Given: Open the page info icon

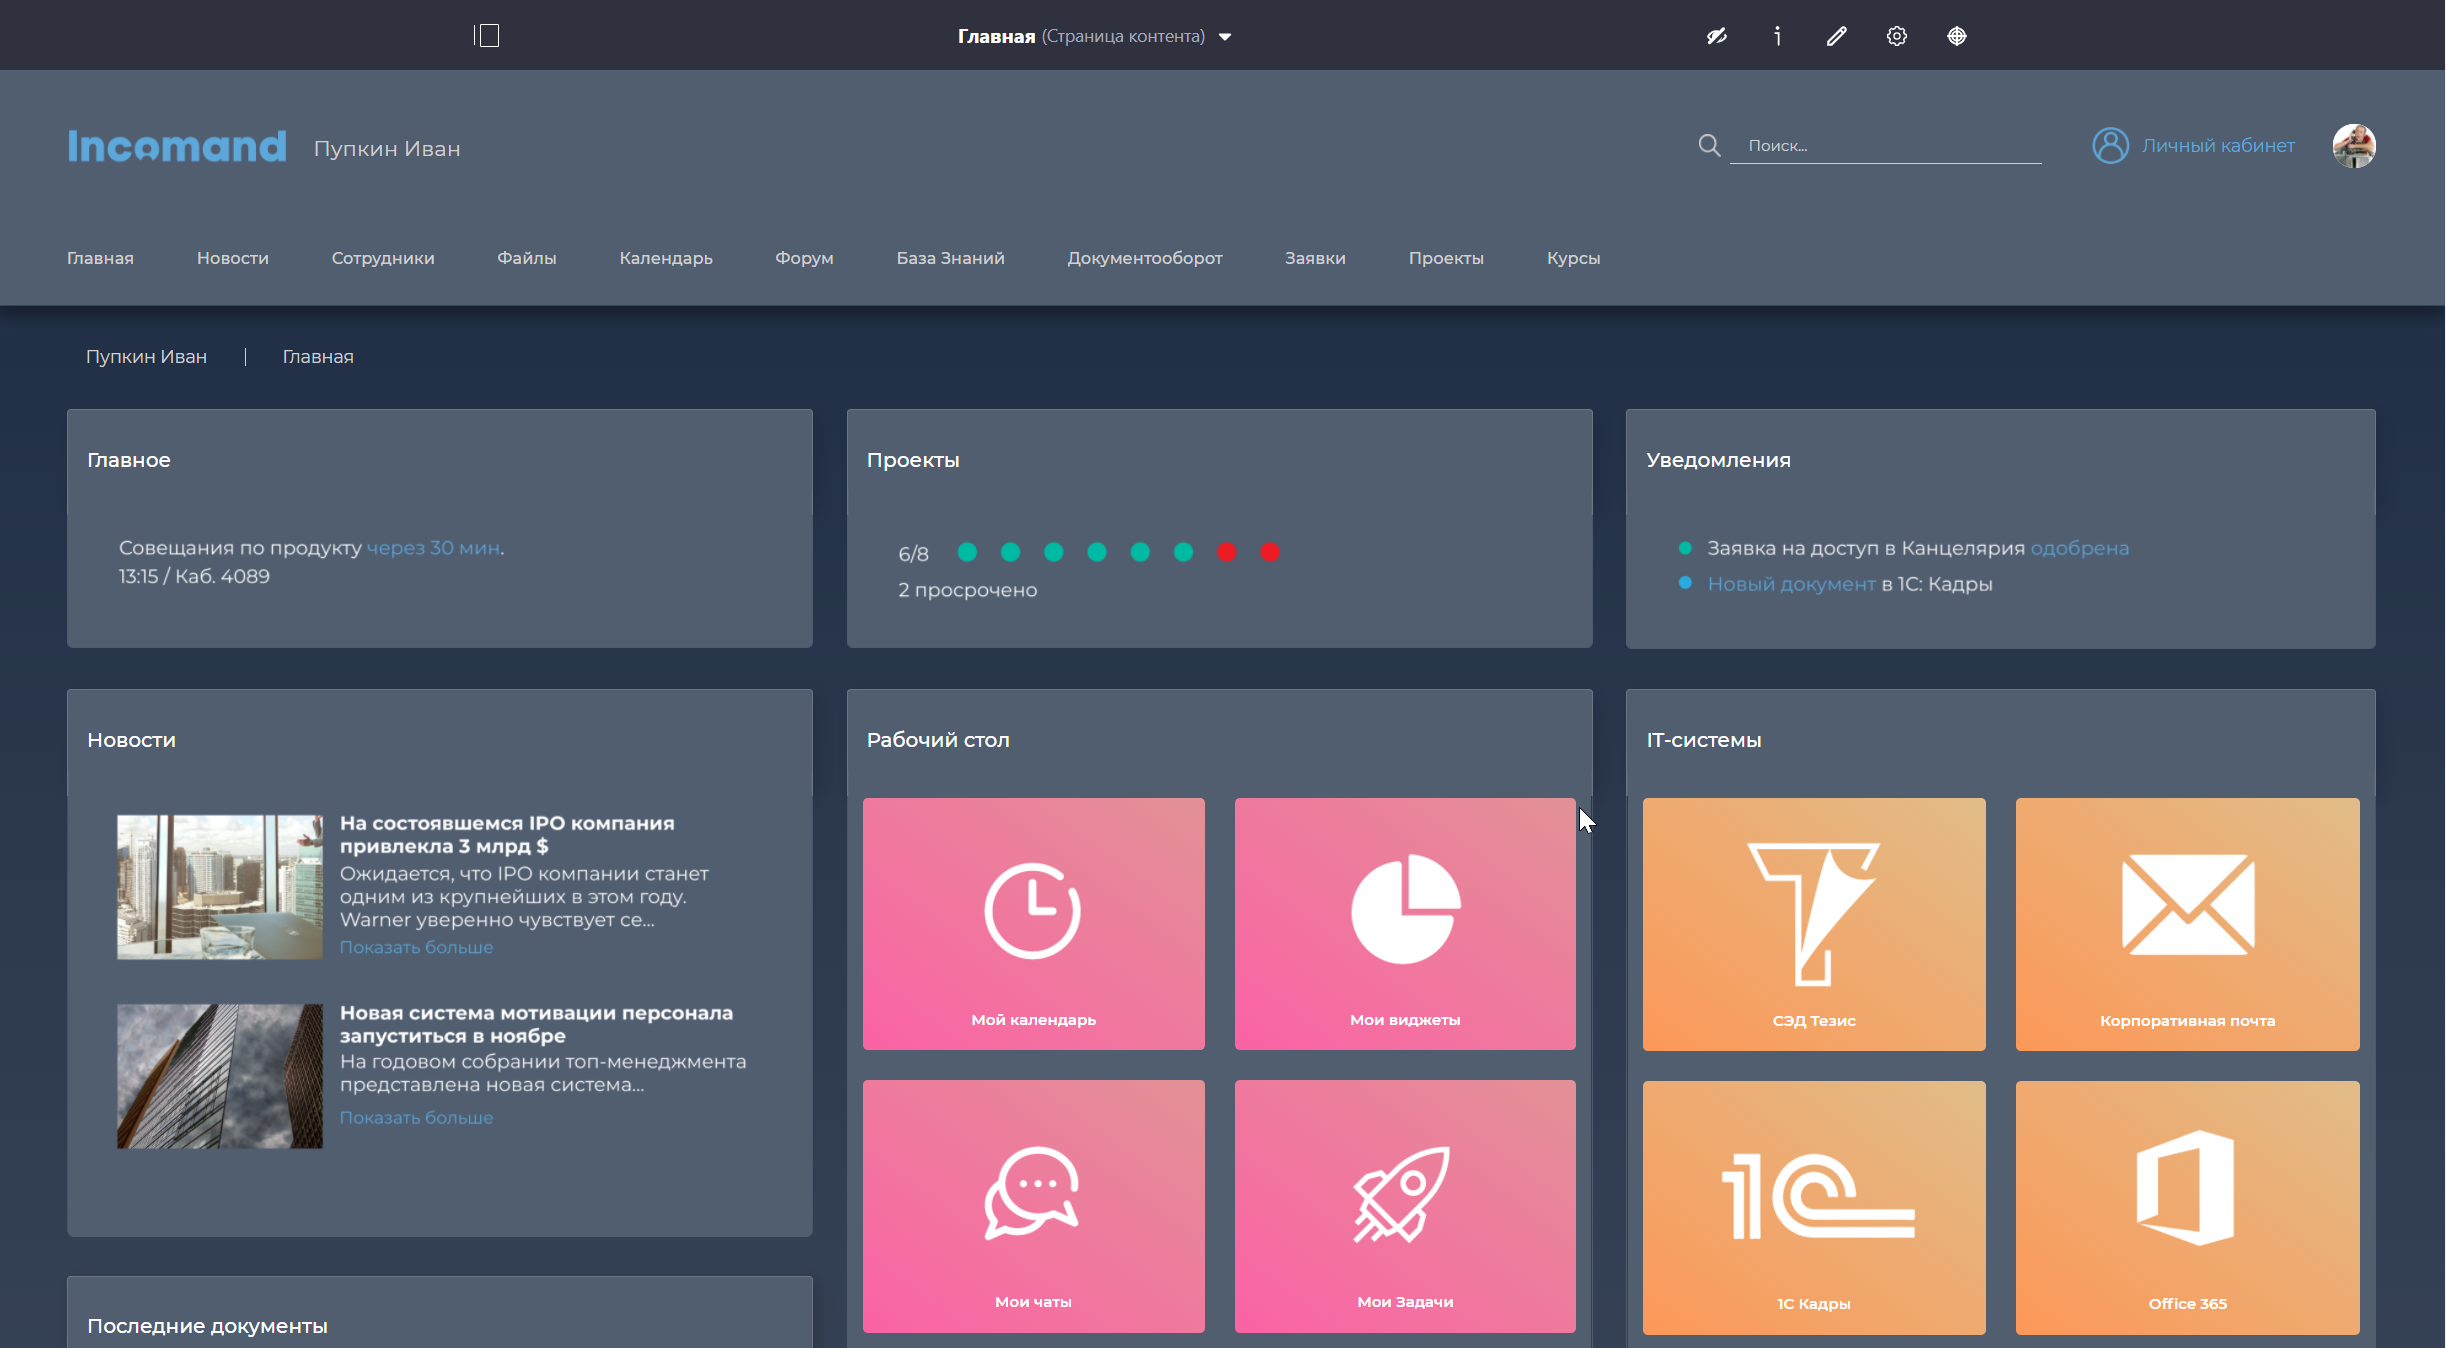Looking at the screenshot, I should 1777,36.
